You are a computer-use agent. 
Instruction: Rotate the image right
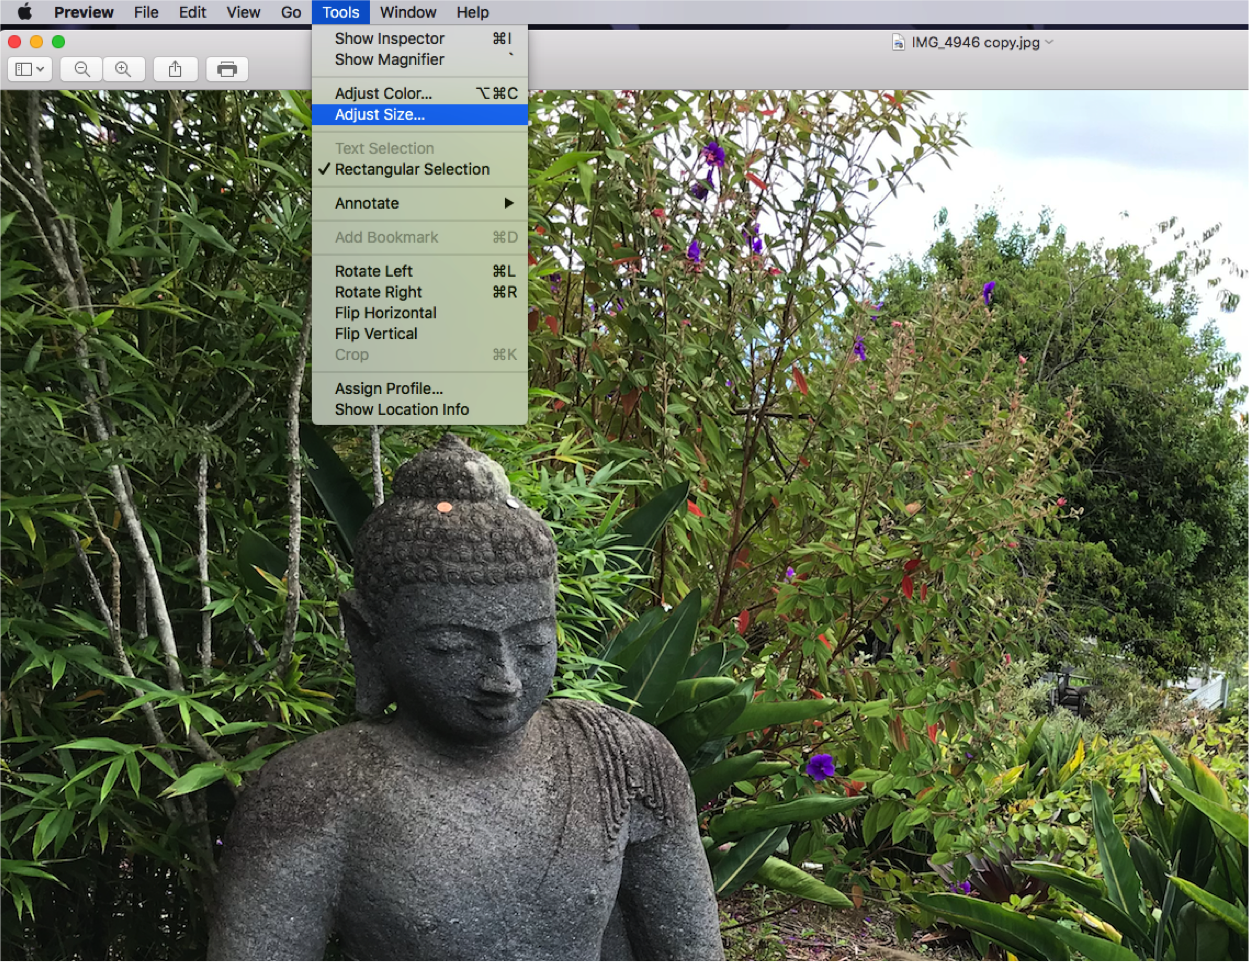tap(378, 292)
